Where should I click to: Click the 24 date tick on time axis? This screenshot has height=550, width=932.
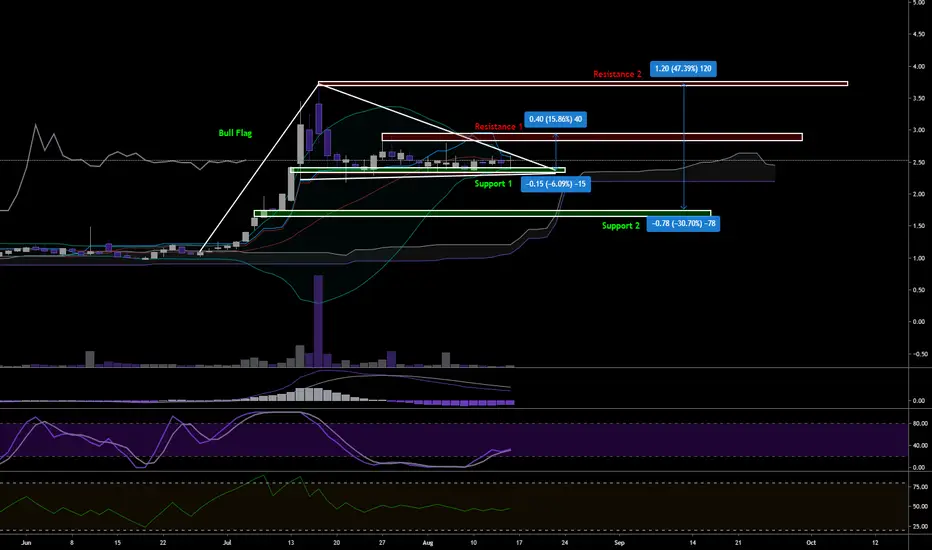point(565,542)
